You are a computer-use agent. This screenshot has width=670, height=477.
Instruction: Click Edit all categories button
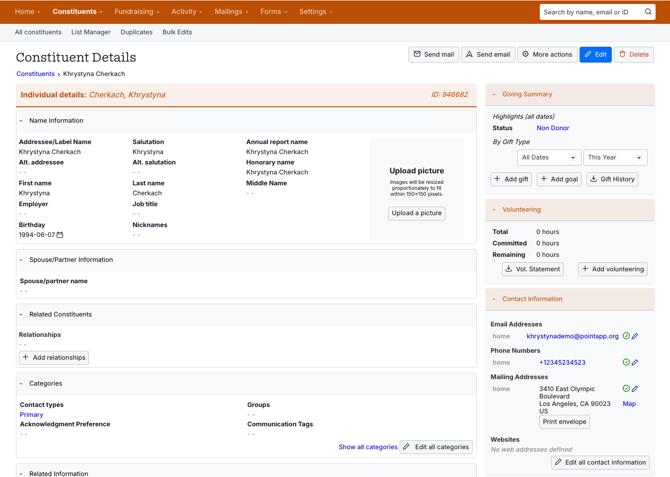(436, 447)
